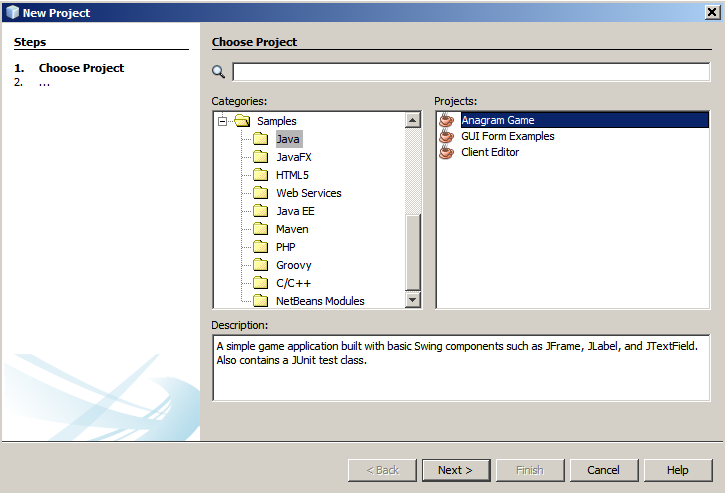Click the Client Editor project icon

click(446, 152)
